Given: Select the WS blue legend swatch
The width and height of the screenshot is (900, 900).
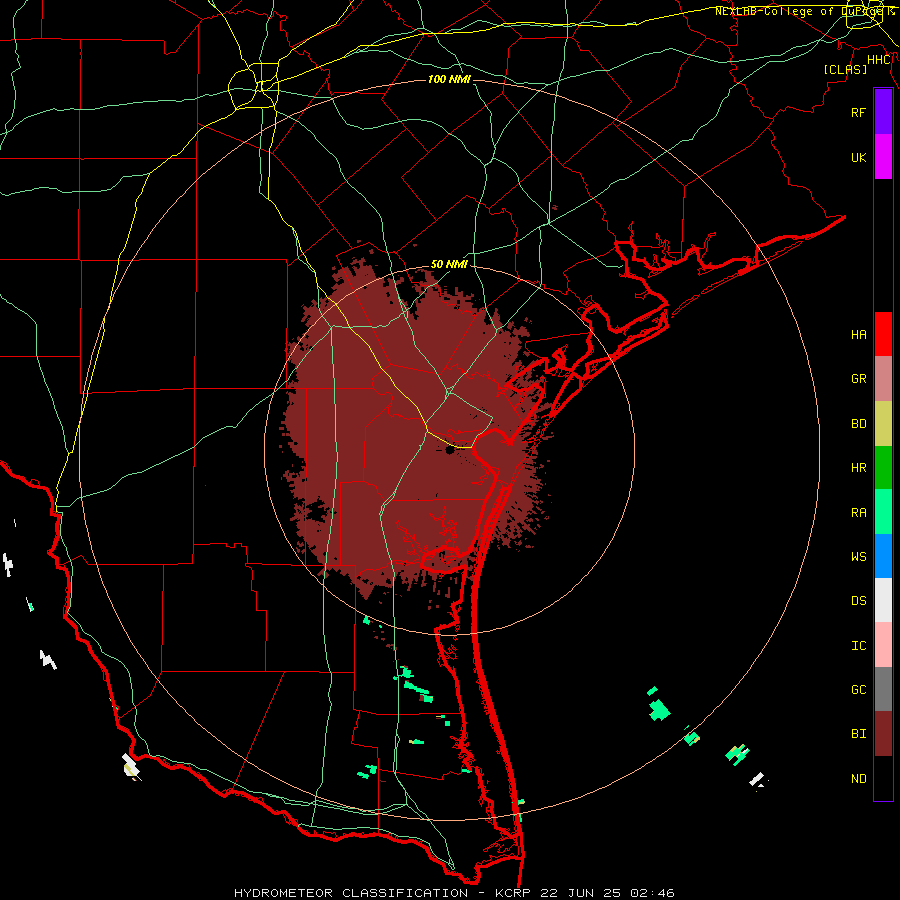Looking at the screenshot, I should coord(883,556).
